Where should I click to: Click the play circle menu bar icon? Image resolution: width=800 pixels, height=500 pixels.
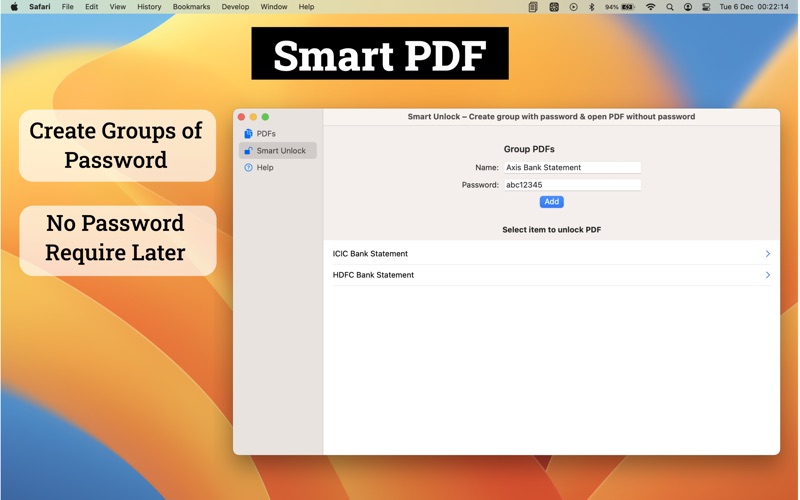click(x=573, y=7)
